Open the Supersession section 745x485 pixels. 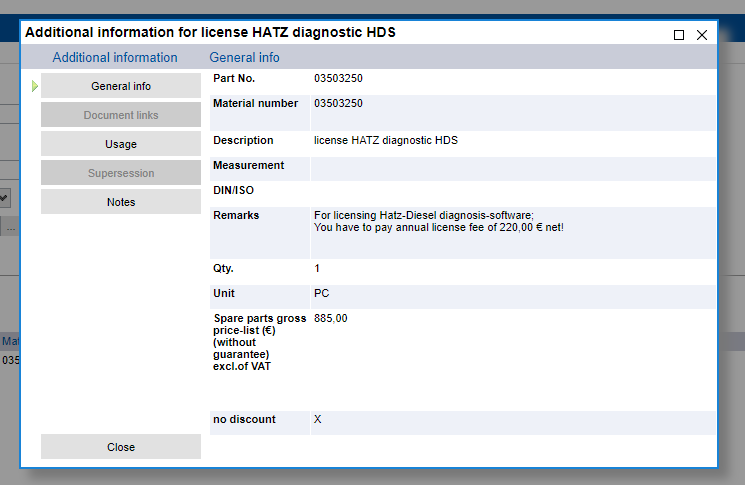[121, 173]
